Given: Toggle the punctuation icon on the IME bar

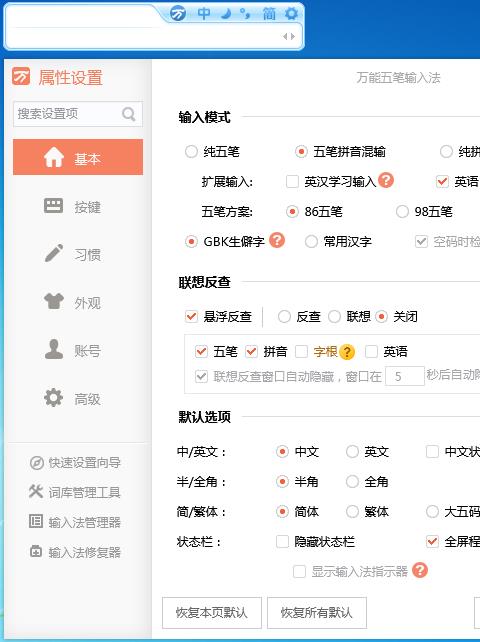Looking at the screenshot, I should (x=246, y=14).
